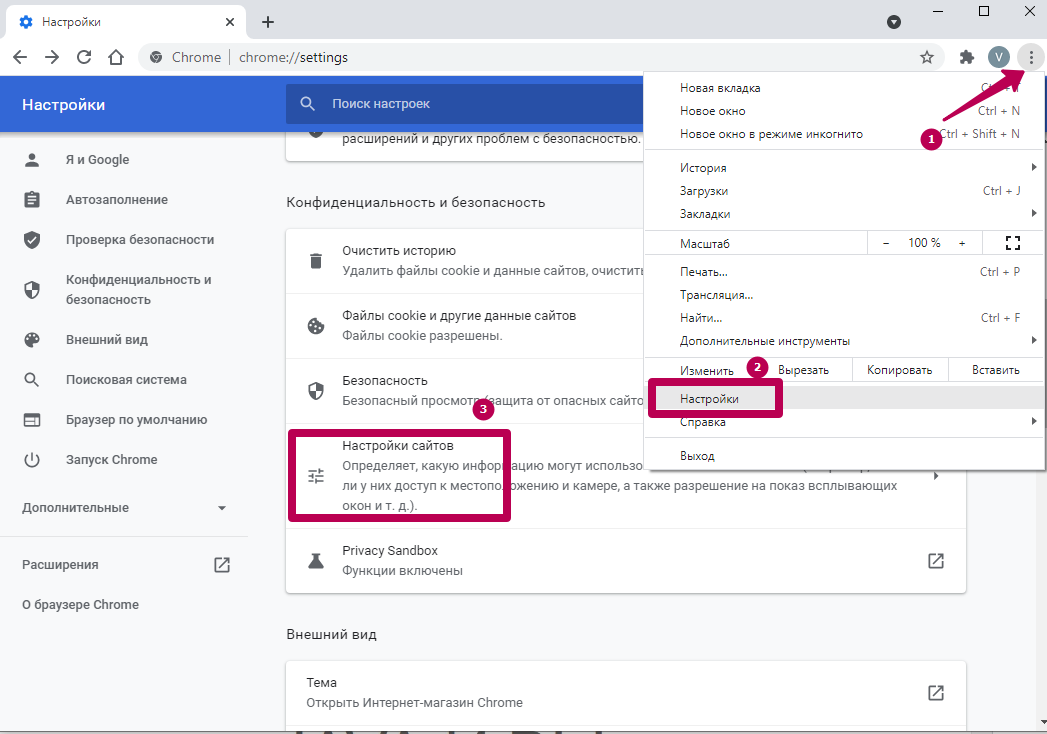
Task: Click the extensions puzzle piece icon
Action: pyautogui.click(x=966, y=57)
